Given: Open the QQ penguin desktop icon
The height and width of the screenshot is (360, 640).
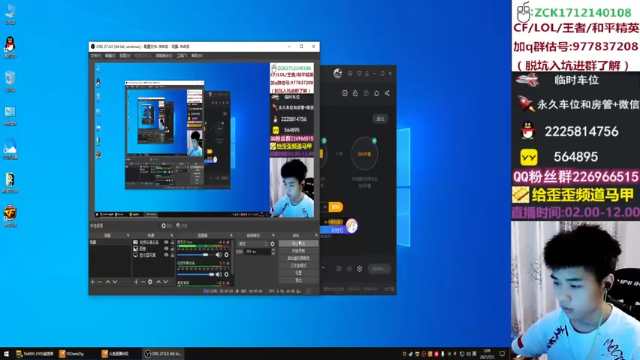Looking at the screenshot, I should [10, 47].
